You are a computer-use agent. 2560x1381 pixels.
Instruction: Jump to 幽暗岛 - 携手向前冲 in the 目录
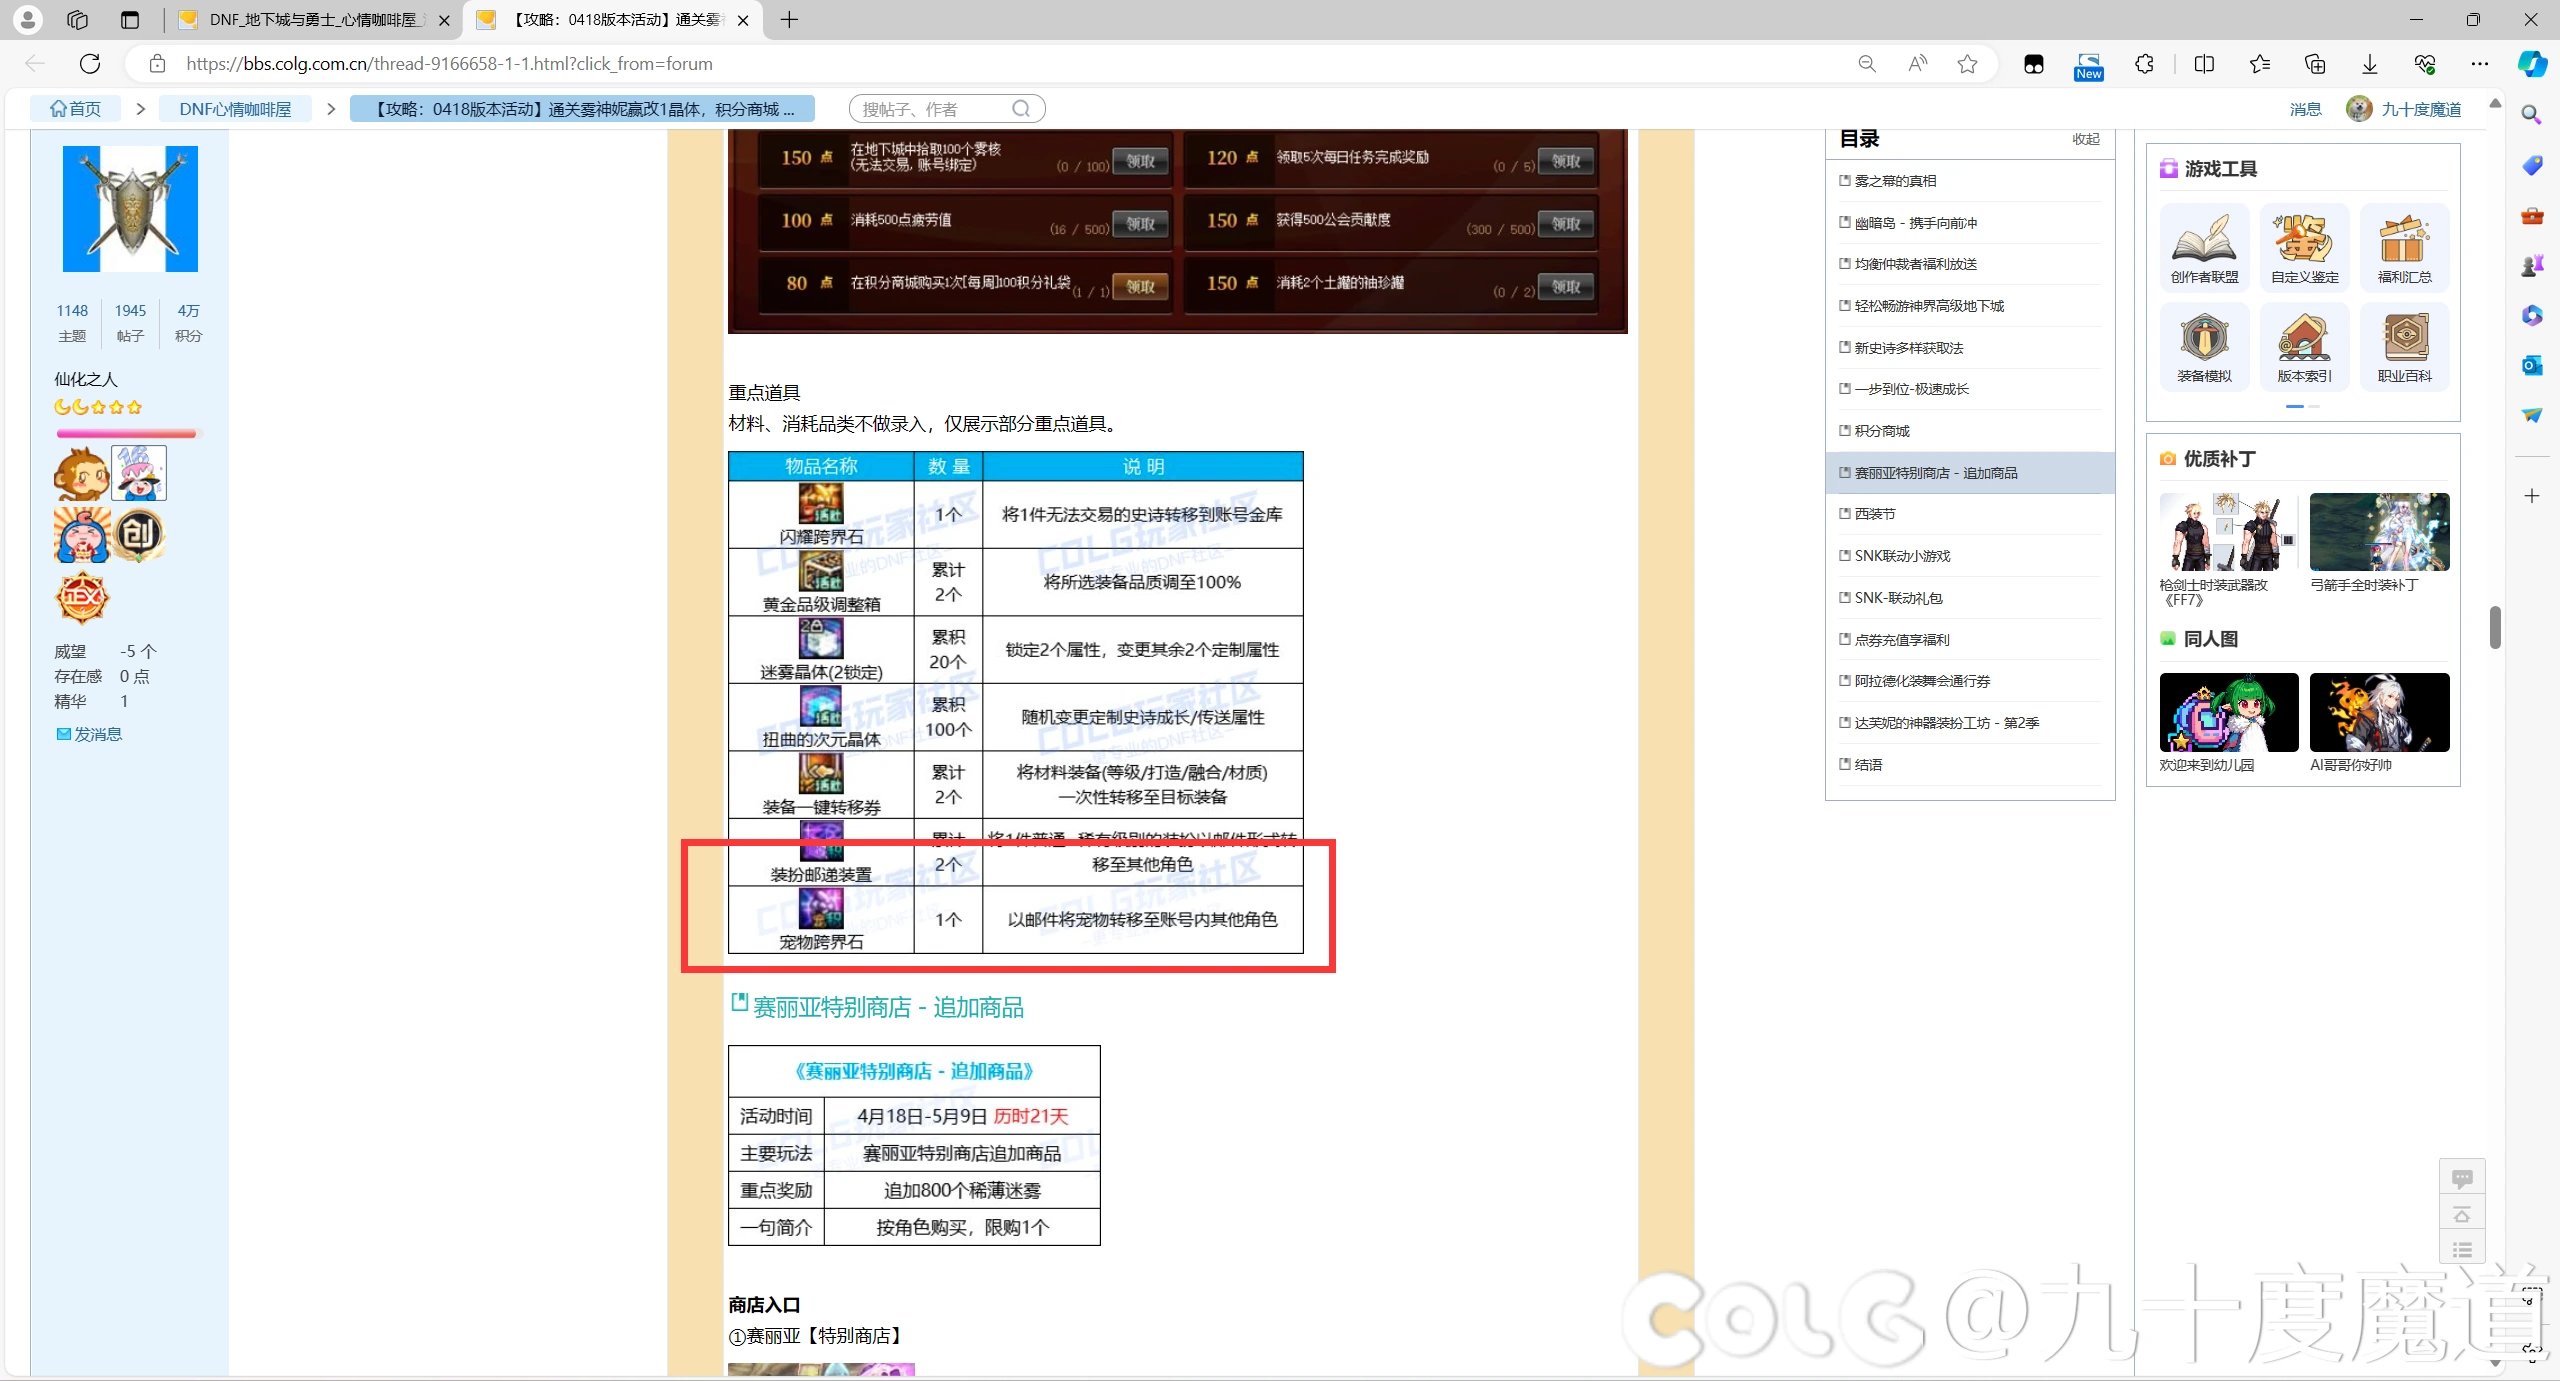(x=1915, y=223)
